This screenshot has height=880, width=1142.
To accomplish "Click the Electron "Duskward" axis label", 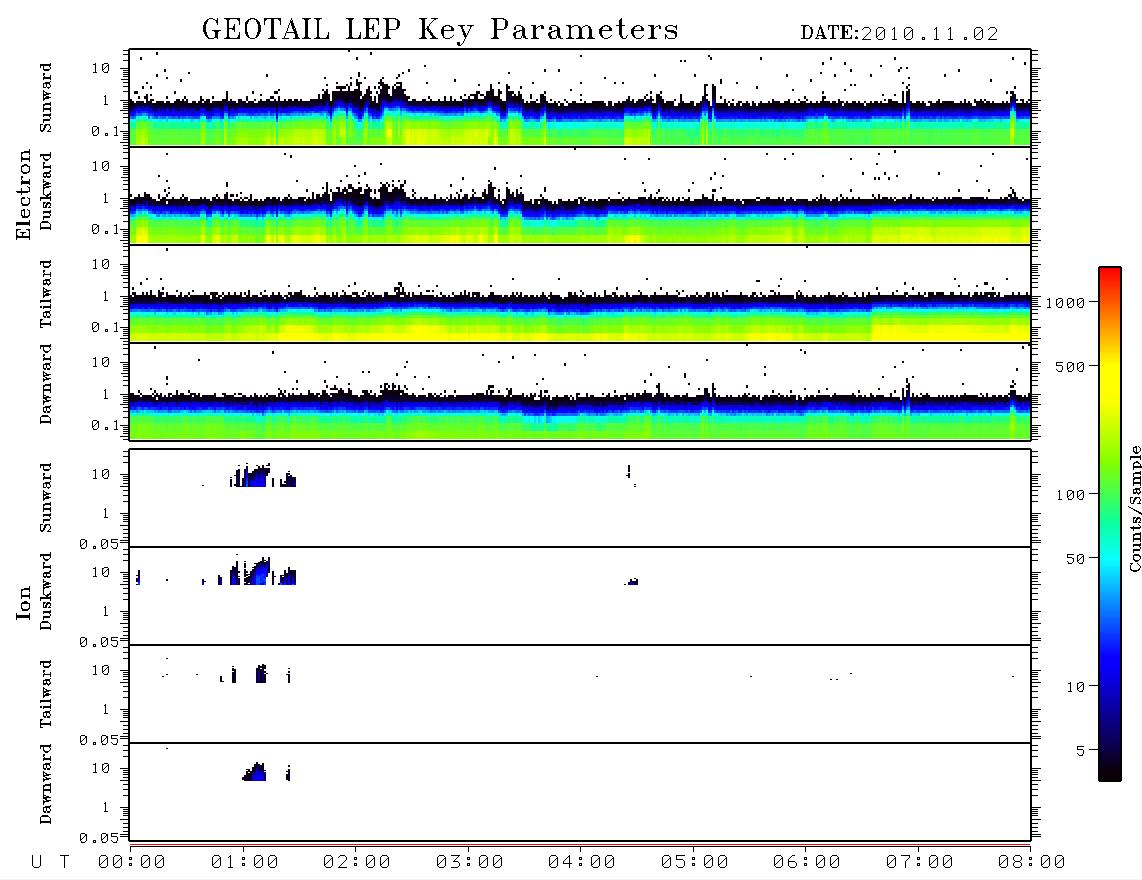I will click(x=46, y=192).
